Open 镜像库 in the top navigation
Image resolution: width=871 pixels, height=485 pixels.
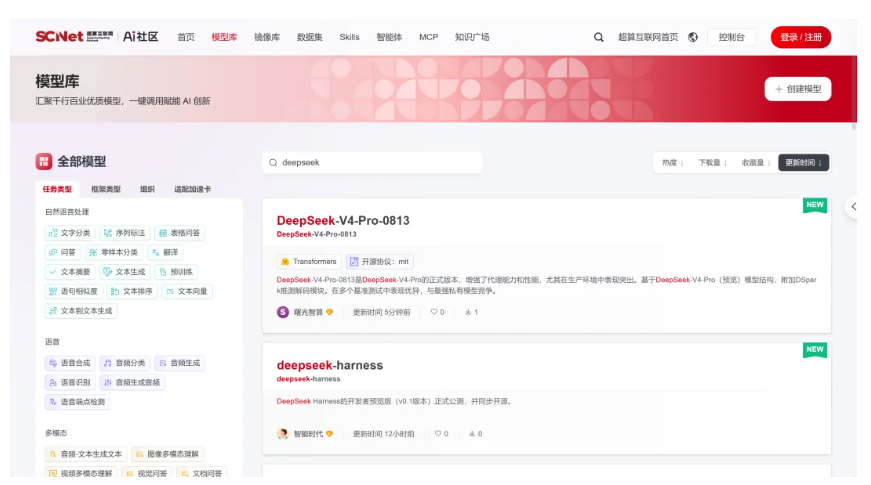[x=267, y=37]
